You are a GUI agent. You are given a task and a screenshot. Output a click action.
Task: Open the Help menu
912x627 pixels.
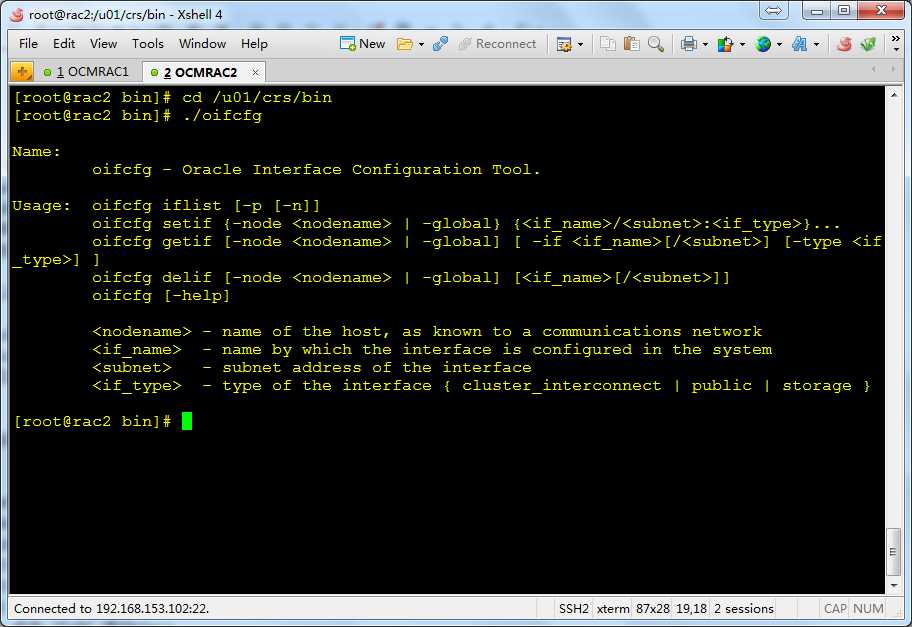pos(254,44)
